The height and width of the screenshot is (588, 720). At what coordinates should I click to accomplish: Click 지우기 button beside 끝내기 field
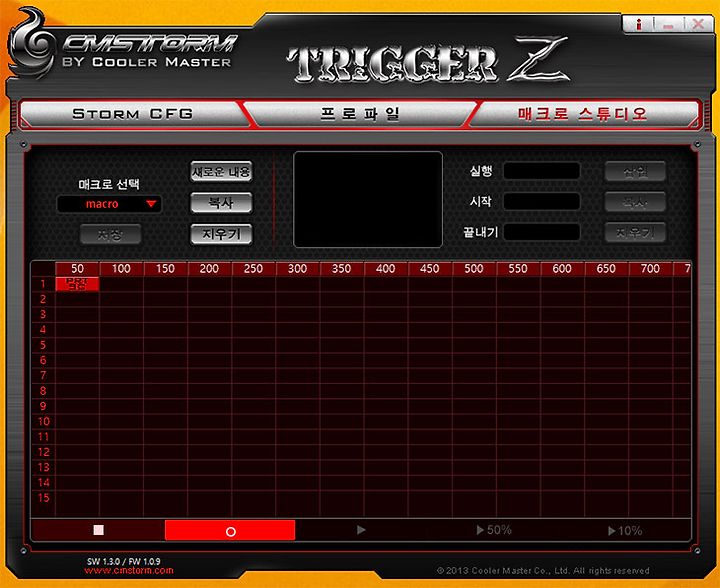[636, 233]
